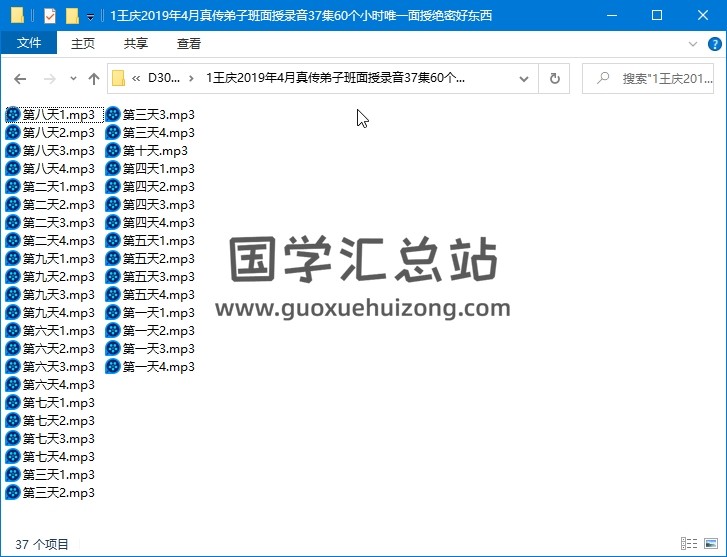Open Customize Quick Access Toolbar dropdown
The image size is (727, 557).
click(90, 17)
